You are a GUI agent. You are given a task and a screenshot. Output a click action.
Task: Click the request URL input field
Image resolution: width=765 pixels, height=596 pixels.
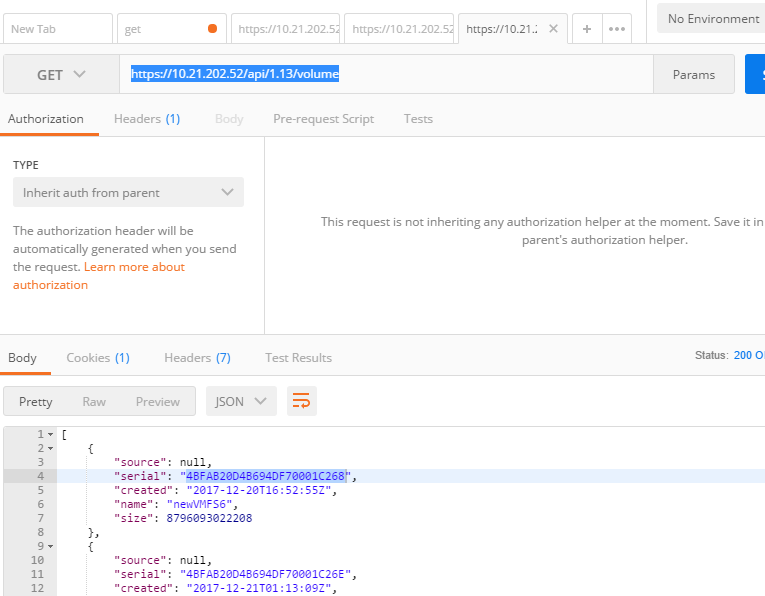(386, 74)
